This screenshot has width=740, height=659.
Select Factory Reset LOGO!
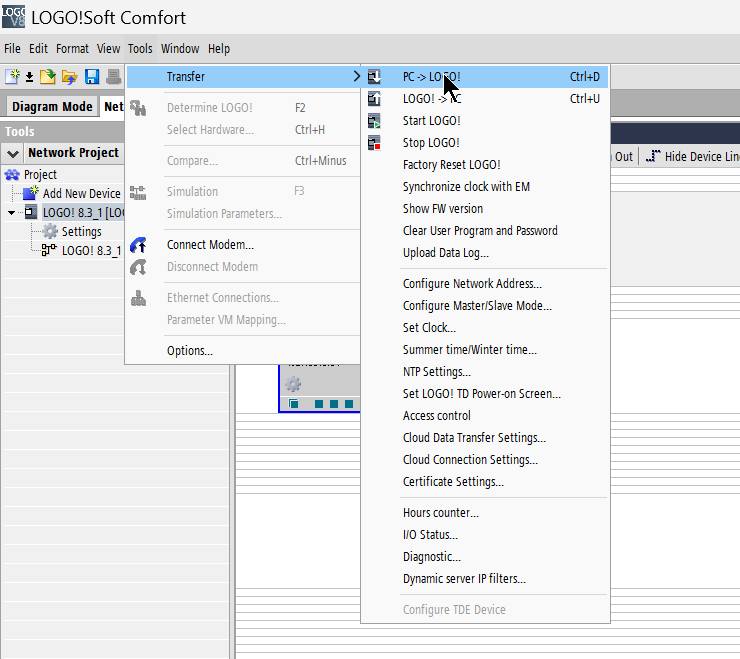click(485, 165)
